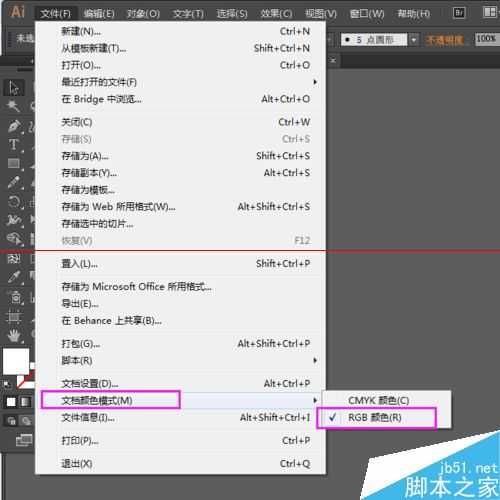This screenshot has height=500, width=500.
Task: Choose 存储为 Web 所用格式(W)... entry
Action: [180, 207]
